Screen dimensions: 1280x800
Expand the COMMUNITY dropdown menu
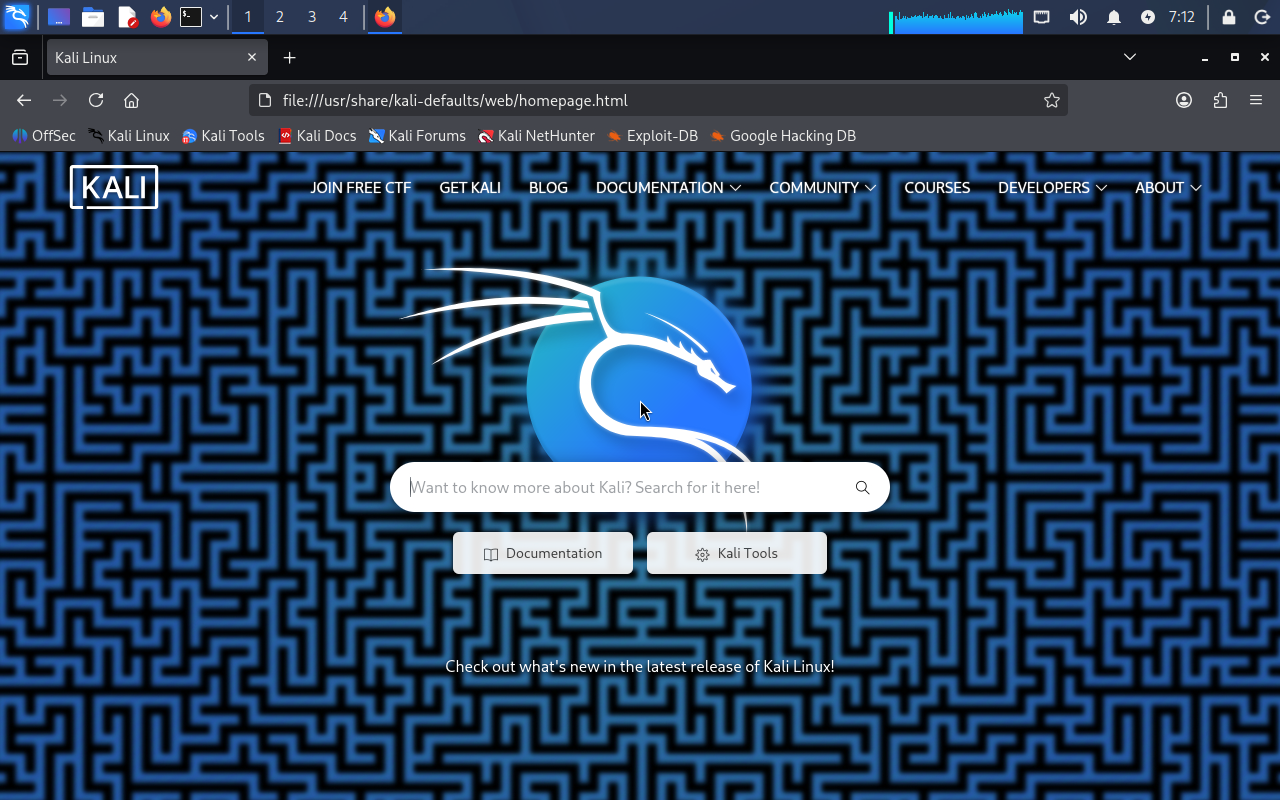(822, 188)
